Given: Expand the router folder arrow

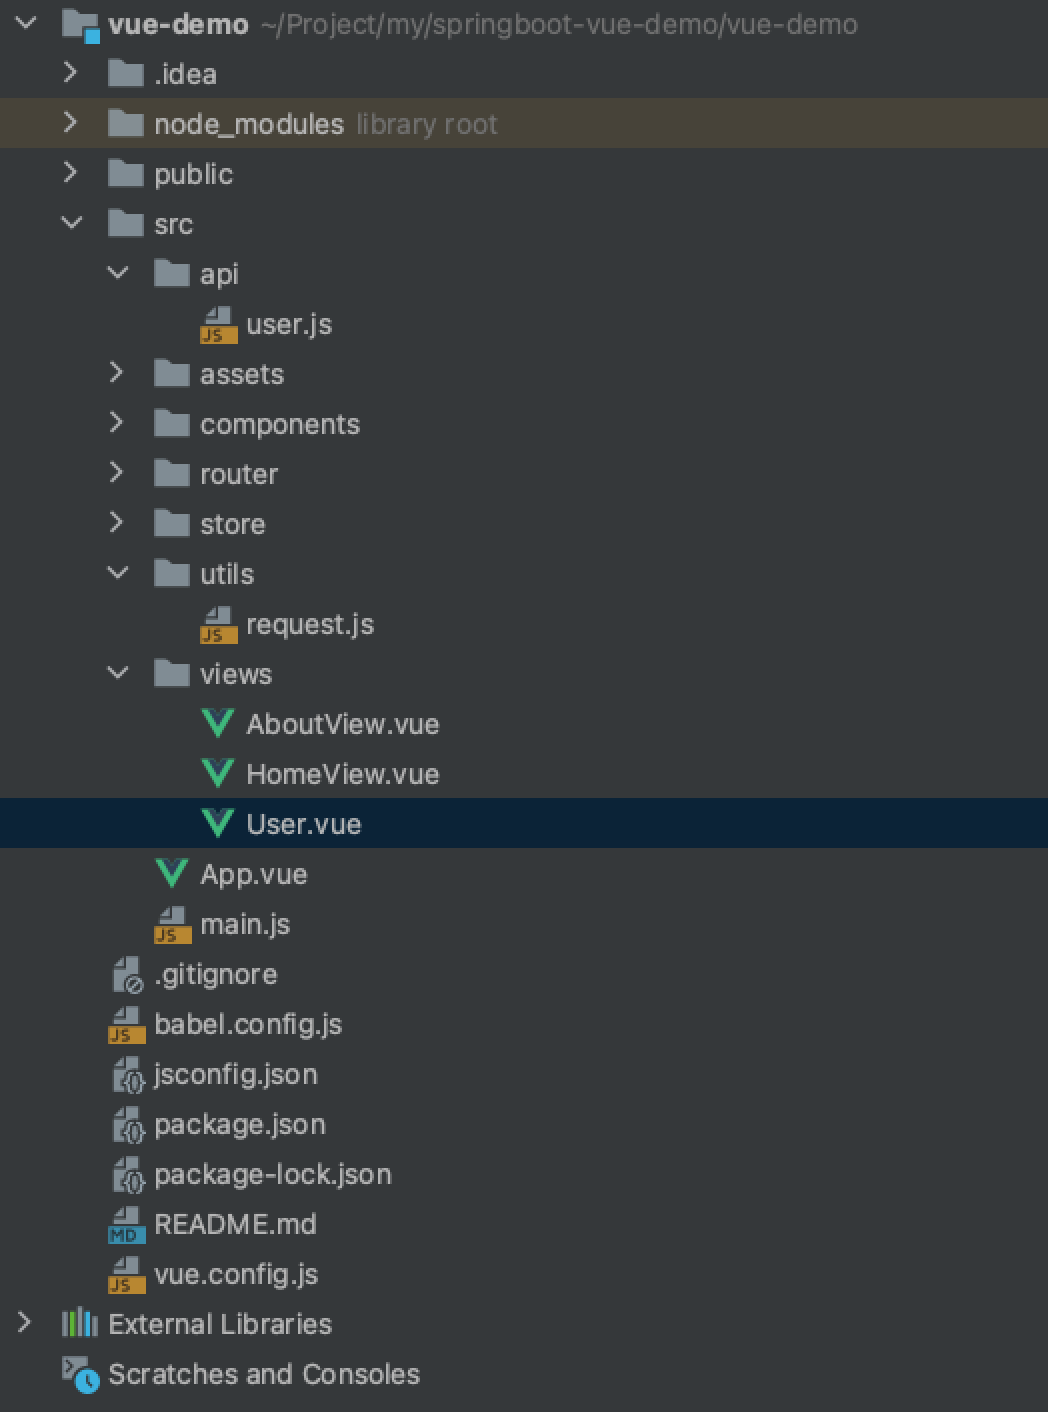Looking at the screenshot, I should [116, 473].
